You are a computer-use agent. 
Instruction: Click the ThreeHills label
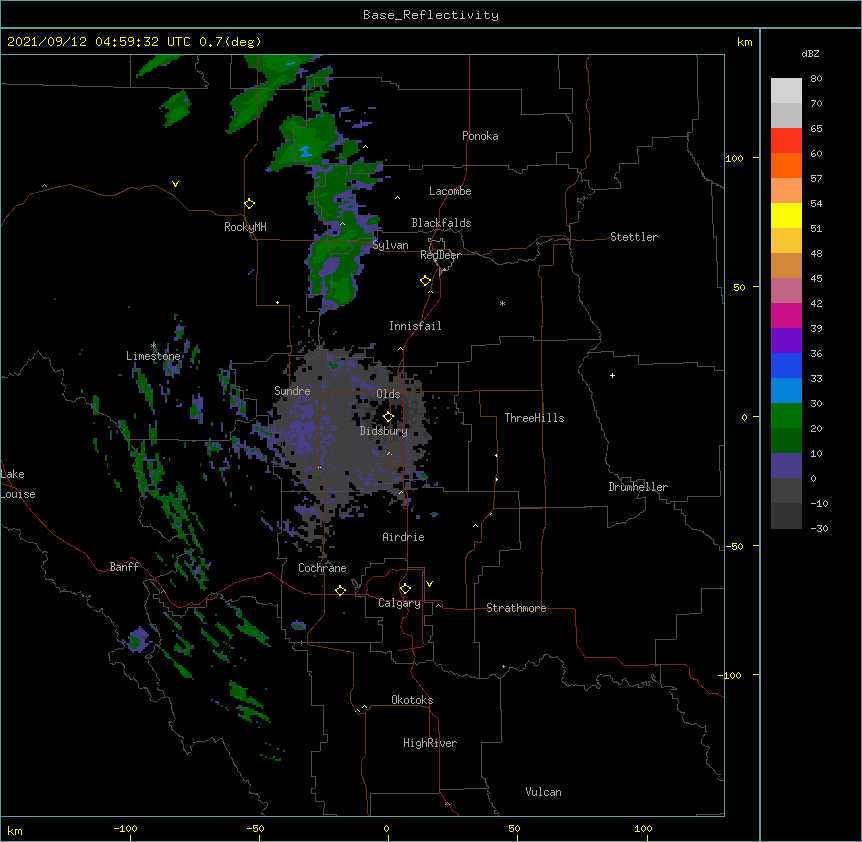click(534, 418)
